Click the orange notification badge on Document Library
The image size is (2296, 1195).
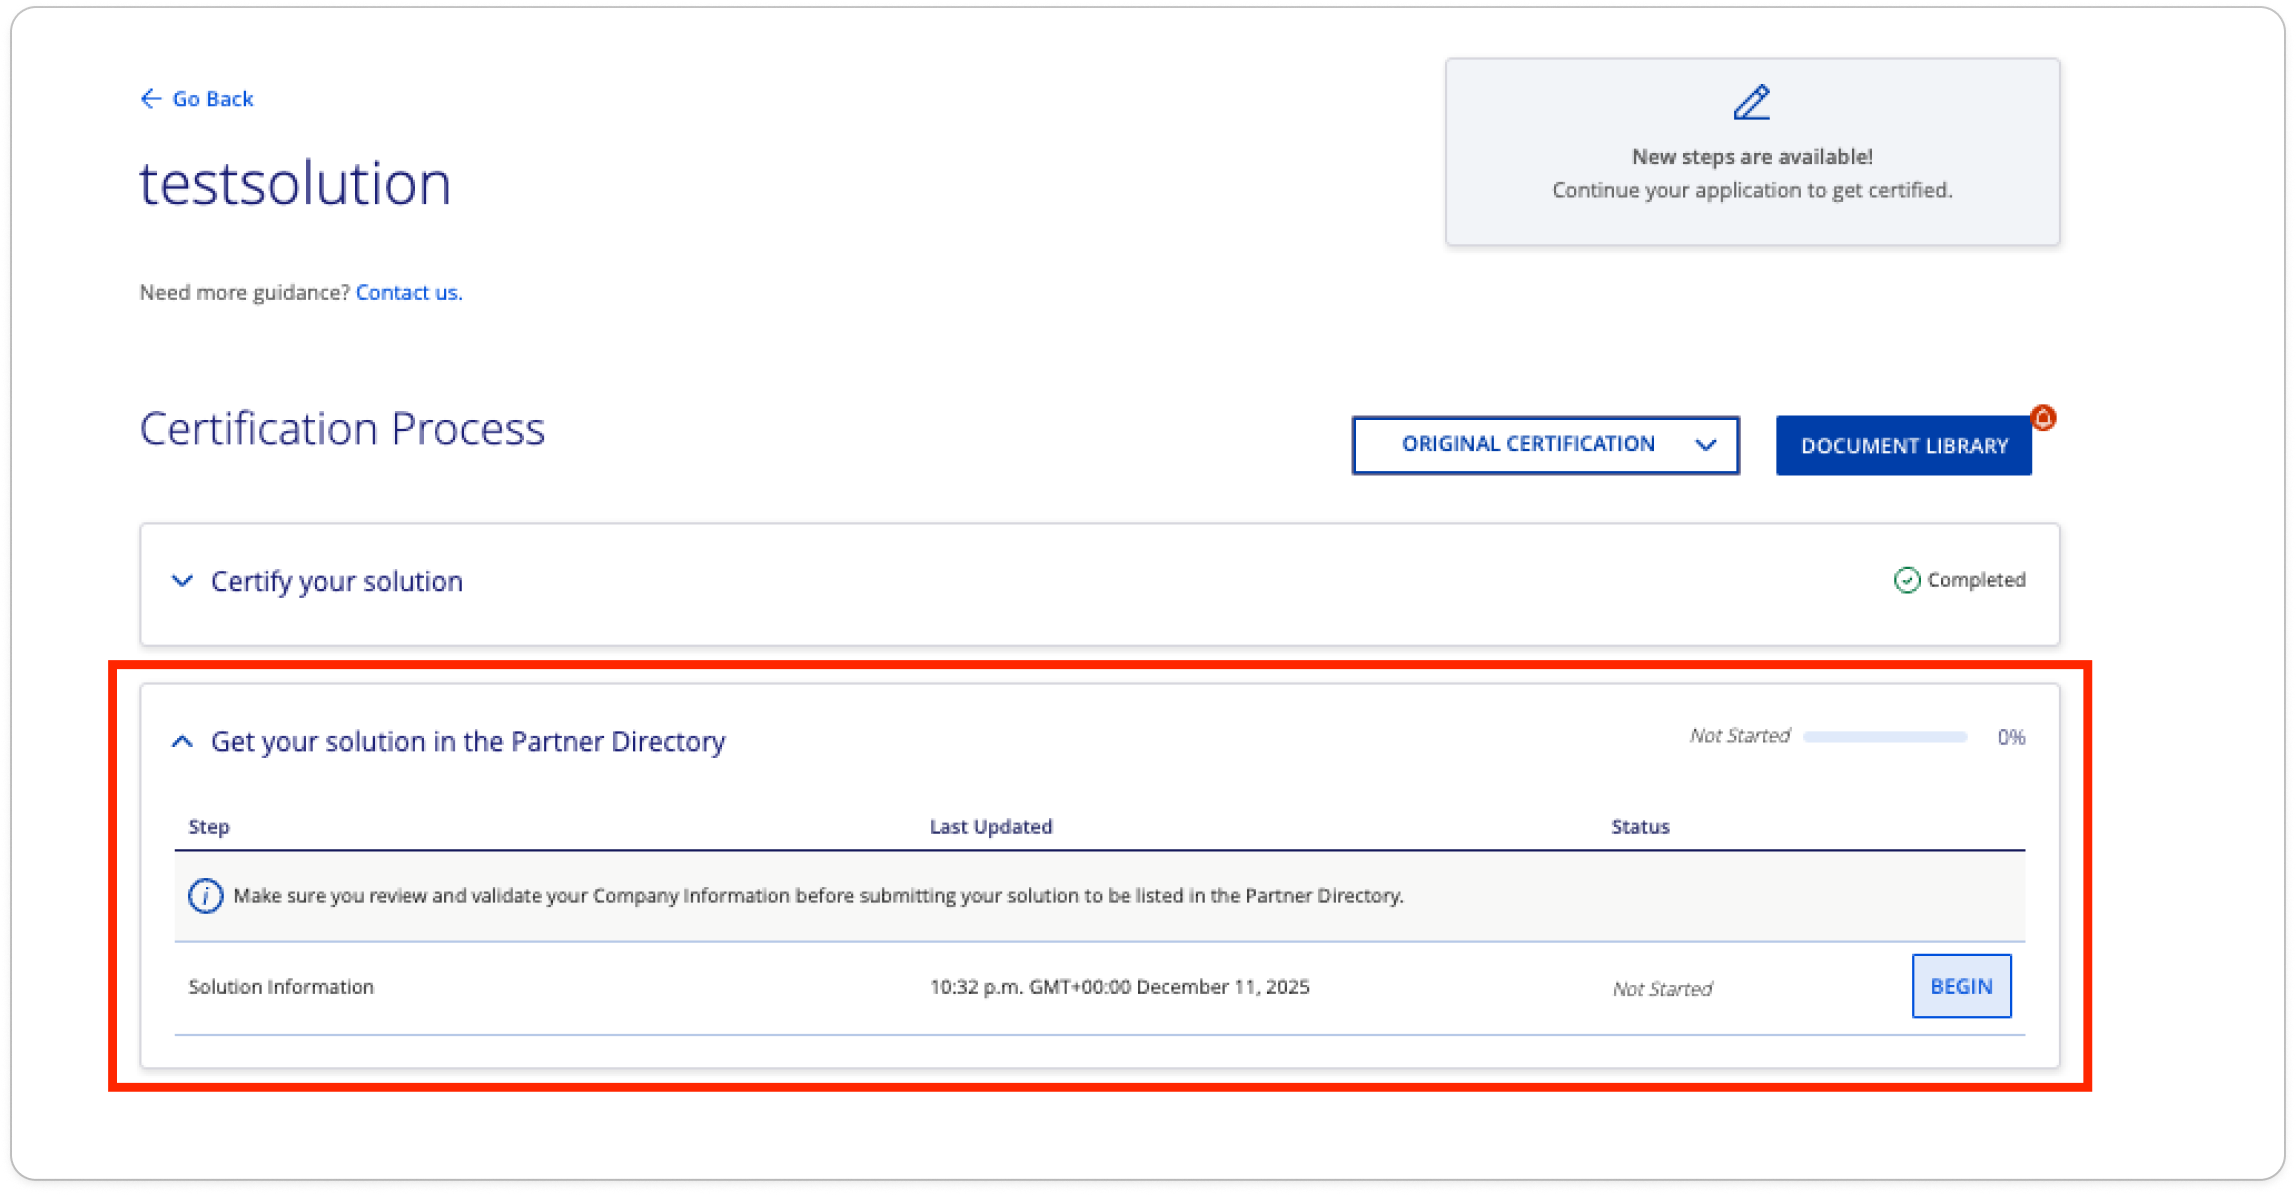click(2043, 418)
